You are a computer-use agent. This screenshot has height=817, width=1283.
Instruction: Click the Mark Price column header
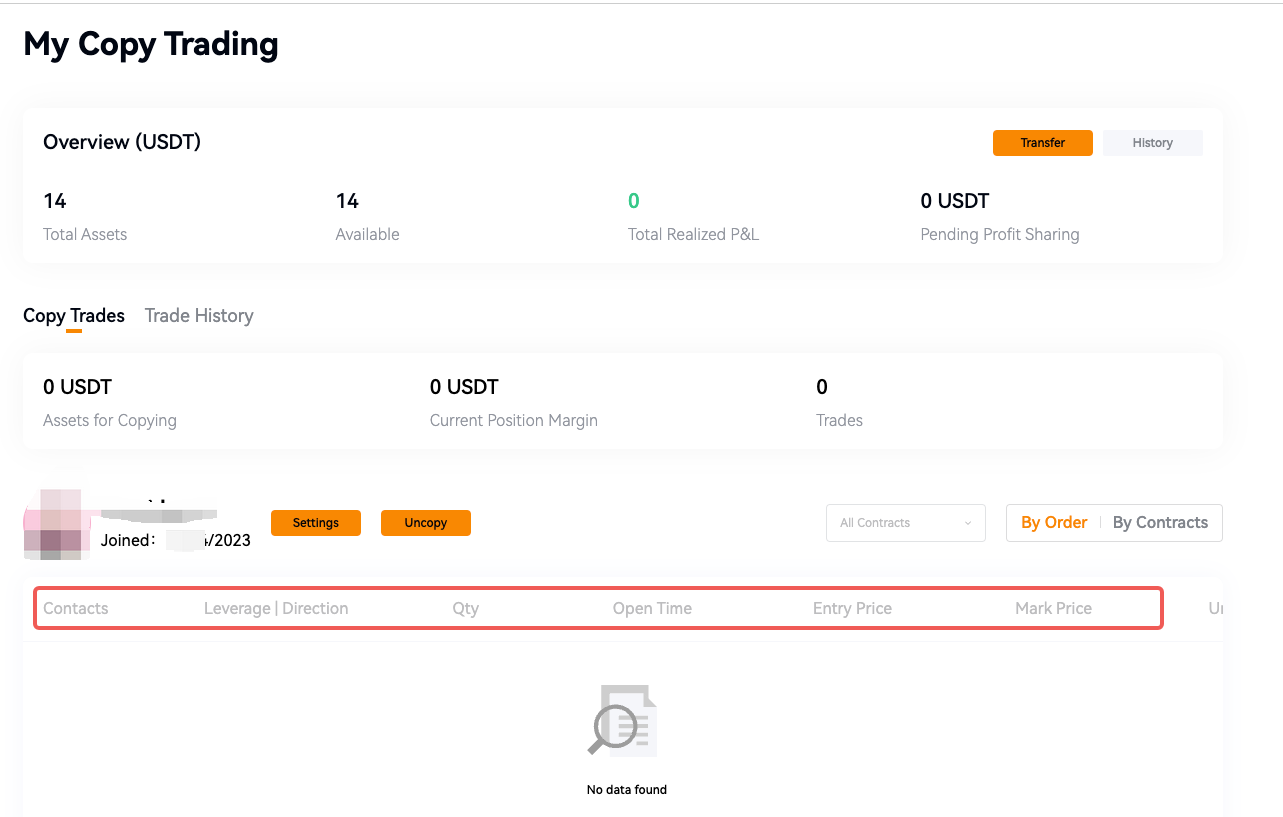click(x=1053, y=608)
